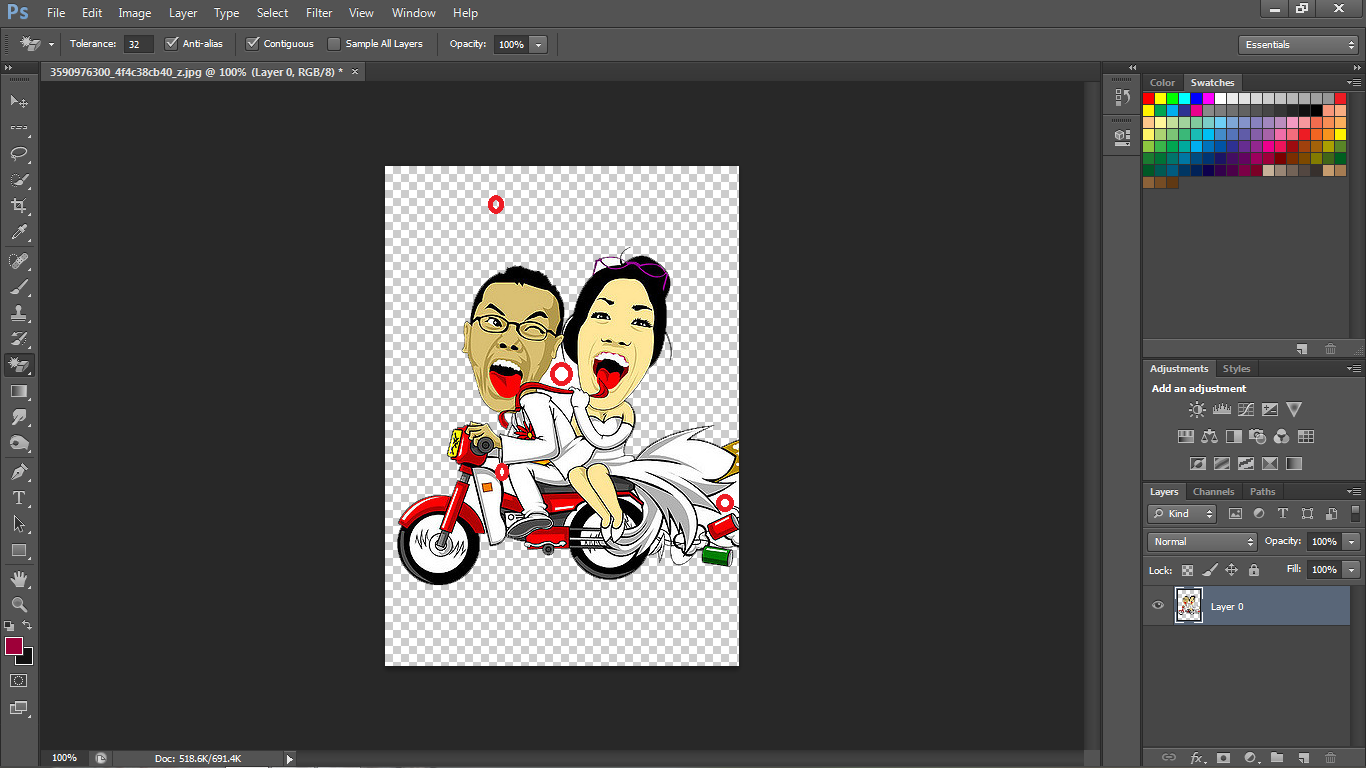Image resolution: width=1366 pixels, height=768 pixels.
Task: Switch to the Channels tab
Action: 1213,492
